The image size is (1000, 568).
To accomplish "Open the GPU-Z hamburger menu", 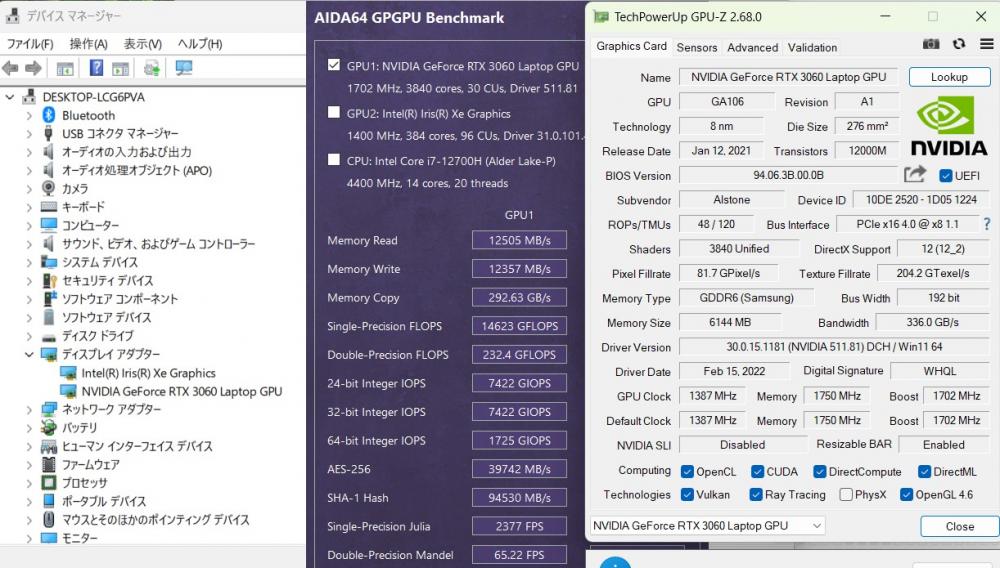I will tap(987, 44).
